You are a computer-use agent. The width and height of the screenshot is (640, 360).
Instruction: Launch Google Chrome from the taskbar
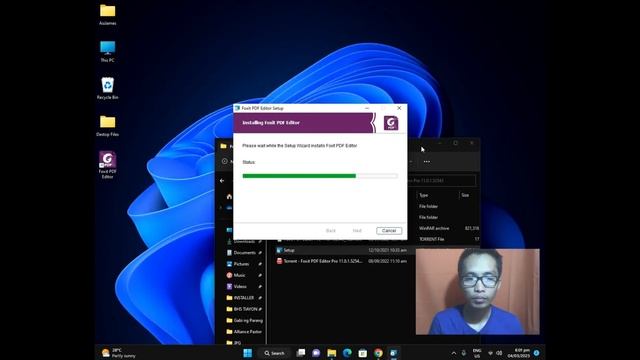tap(378, 353)
